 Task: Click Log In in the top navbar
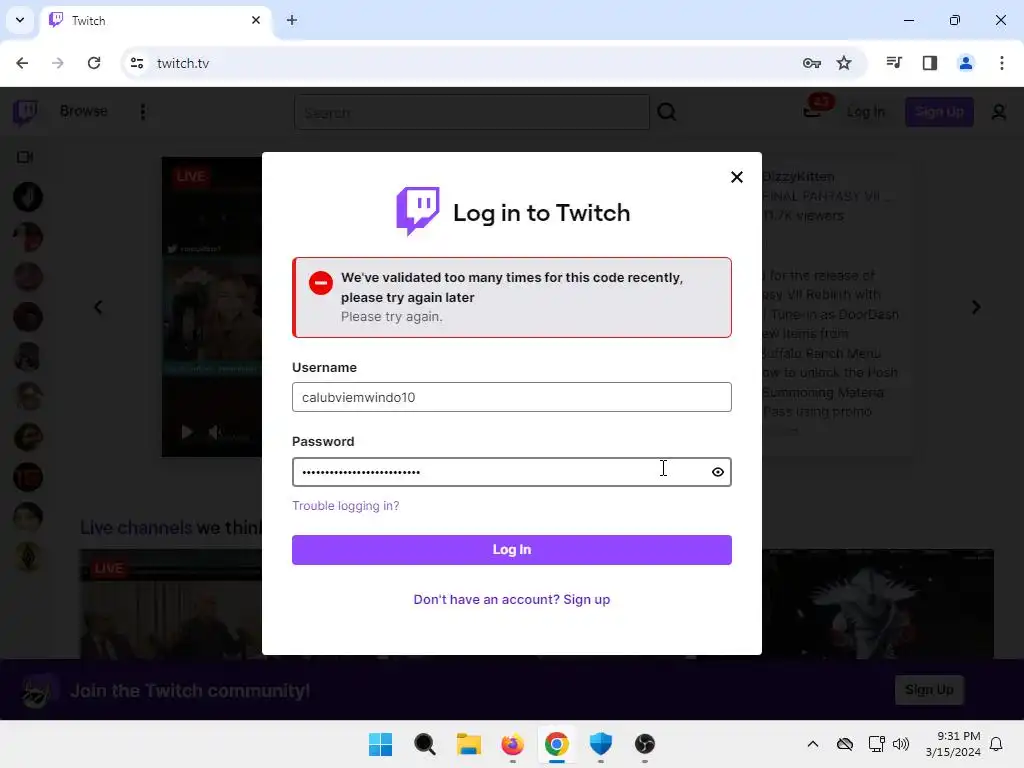point(866,112)
